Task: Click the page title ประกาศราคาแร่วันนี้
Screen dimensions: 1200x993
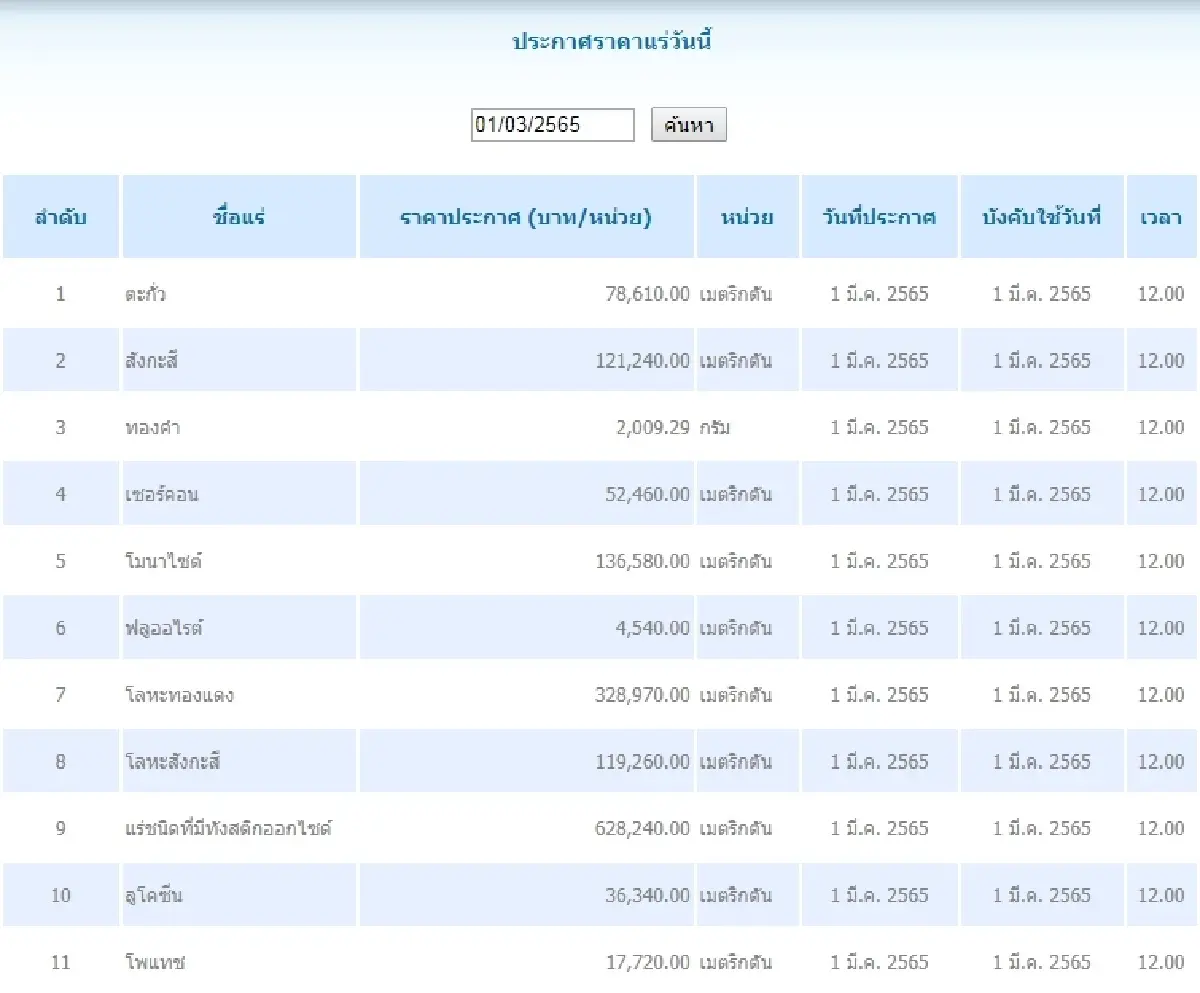Action: point(611,42)
